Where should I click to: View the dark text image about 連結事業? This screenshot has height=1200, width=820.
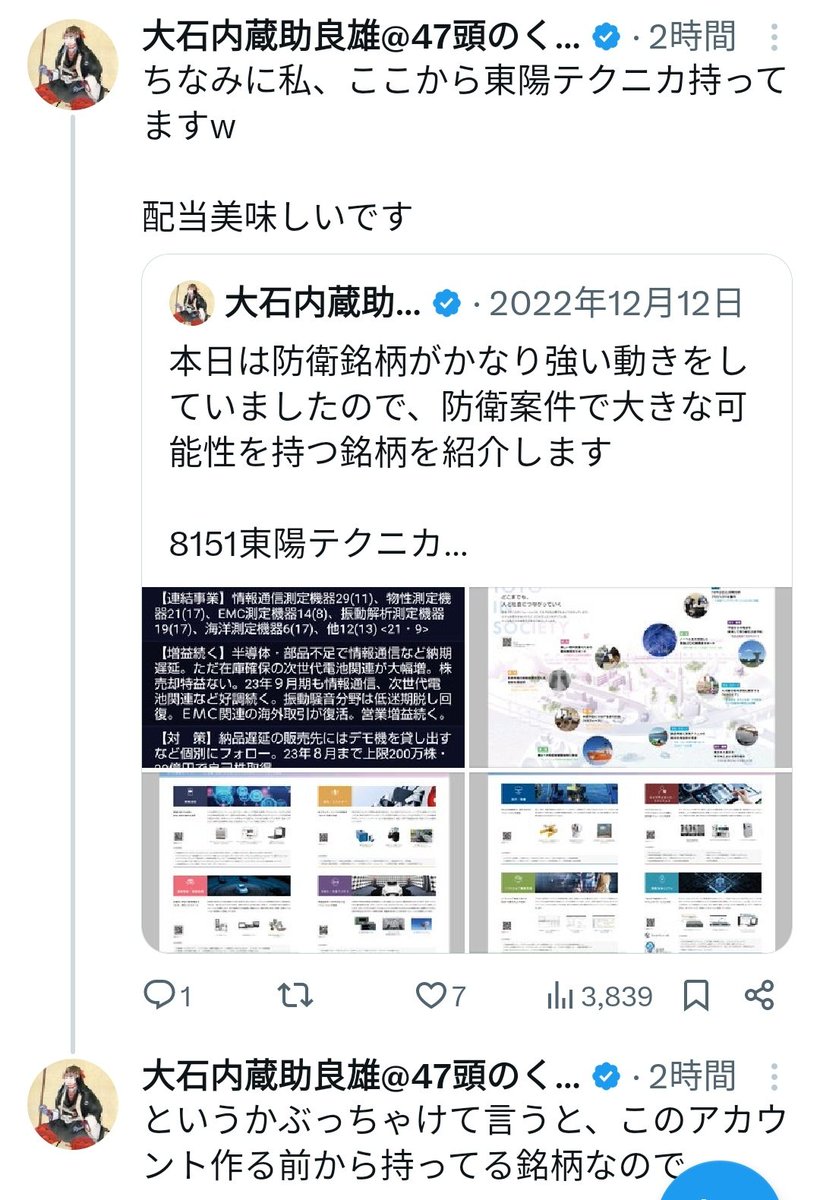point(304,677)
